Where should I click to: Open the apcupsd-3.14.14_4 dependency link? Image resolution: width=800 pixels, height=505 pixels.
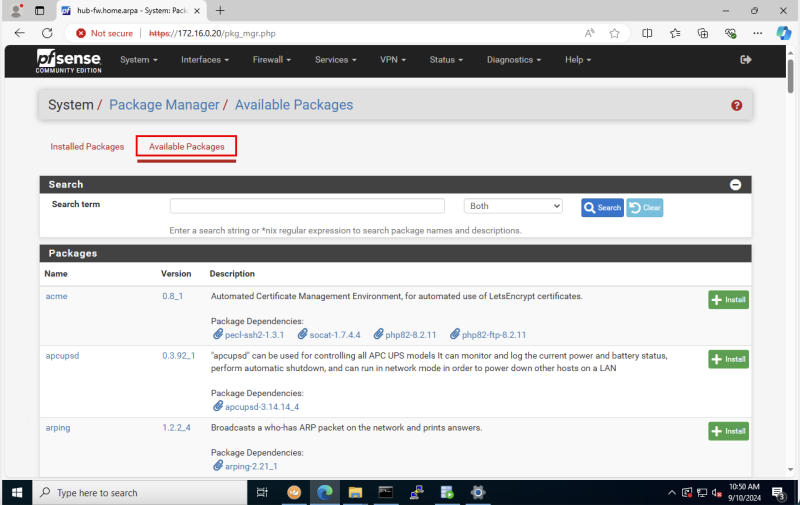(x=261, y=407)
